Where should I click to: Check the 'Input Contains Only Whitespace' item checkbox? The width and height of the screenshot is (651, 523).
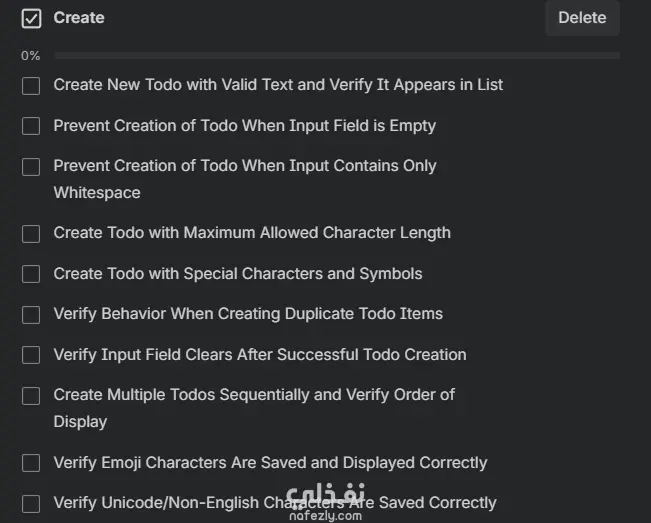[31, 167]
